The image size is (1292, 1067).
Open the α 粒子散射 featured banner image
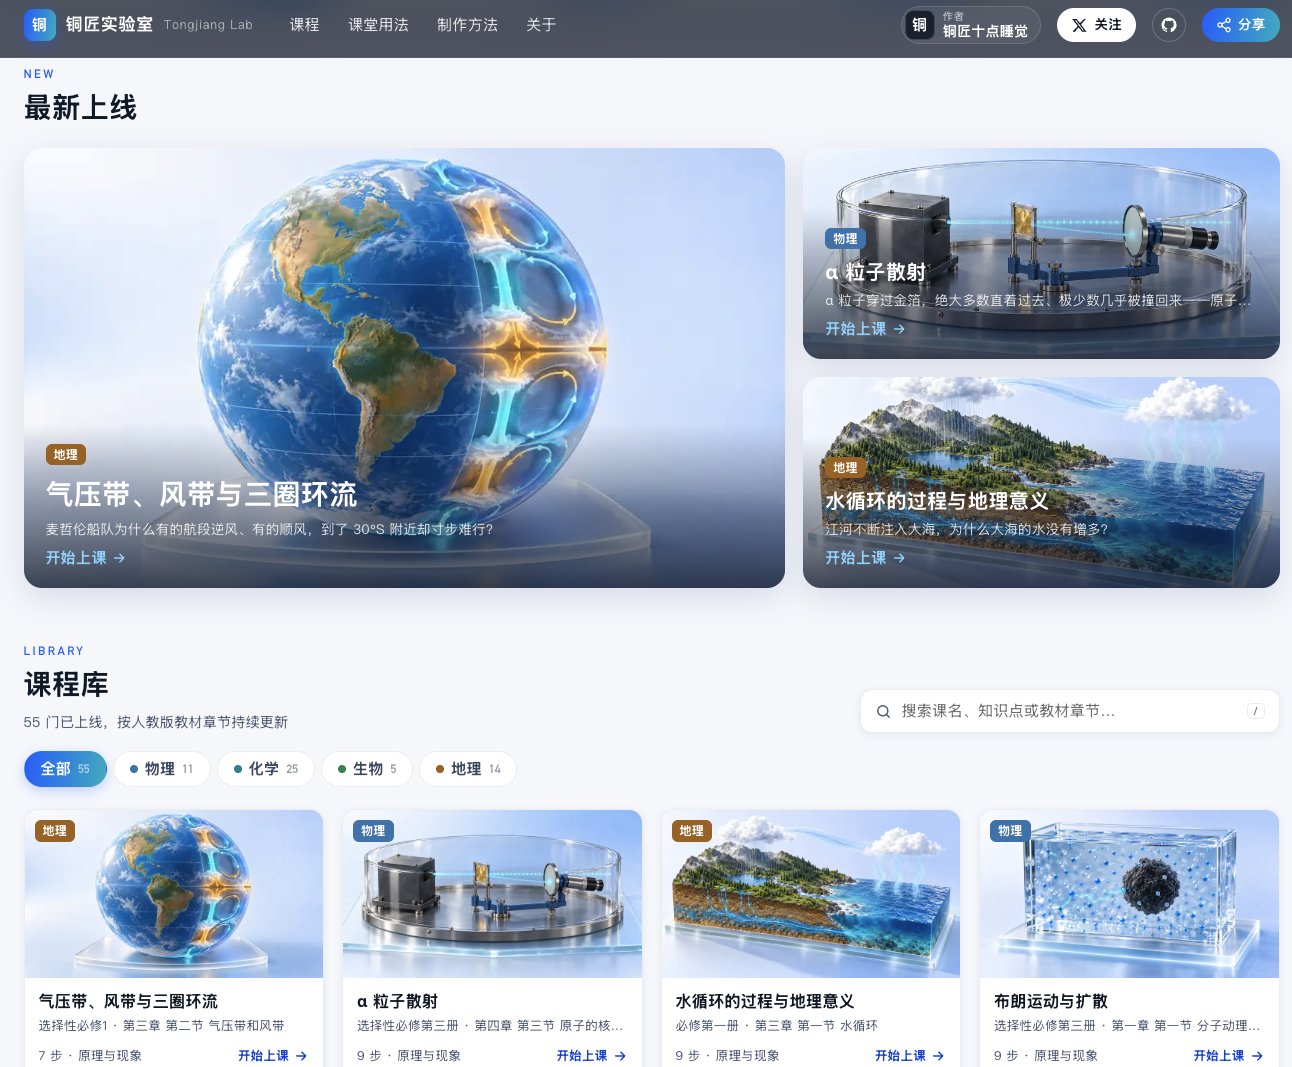pos(1041,254)
